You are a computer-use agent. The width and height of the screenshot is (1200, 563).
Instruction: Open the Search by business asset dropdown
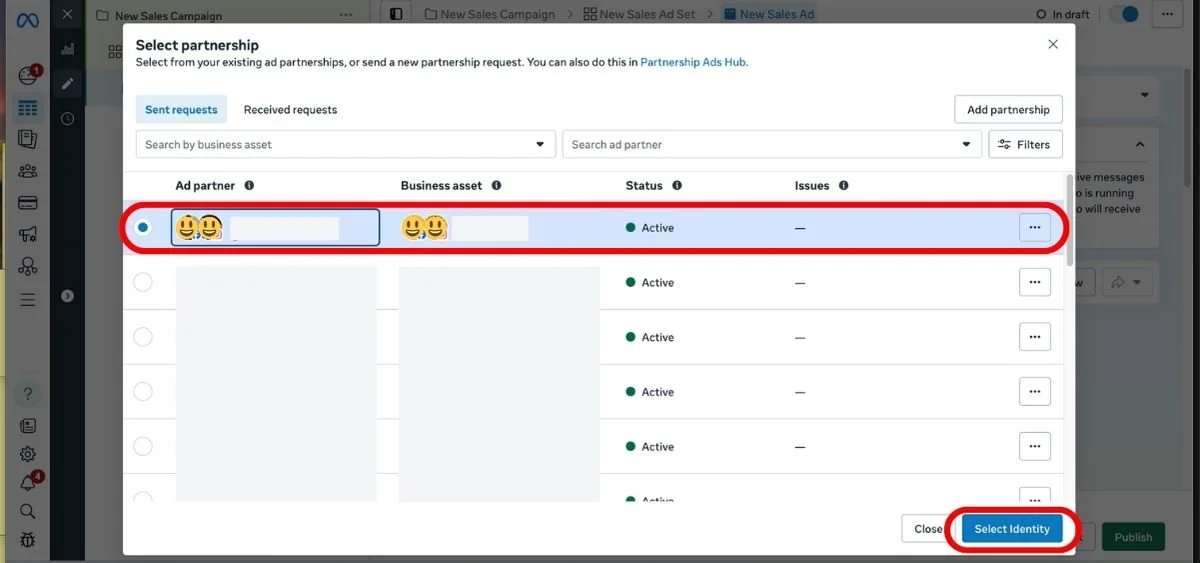pos(346,144)
